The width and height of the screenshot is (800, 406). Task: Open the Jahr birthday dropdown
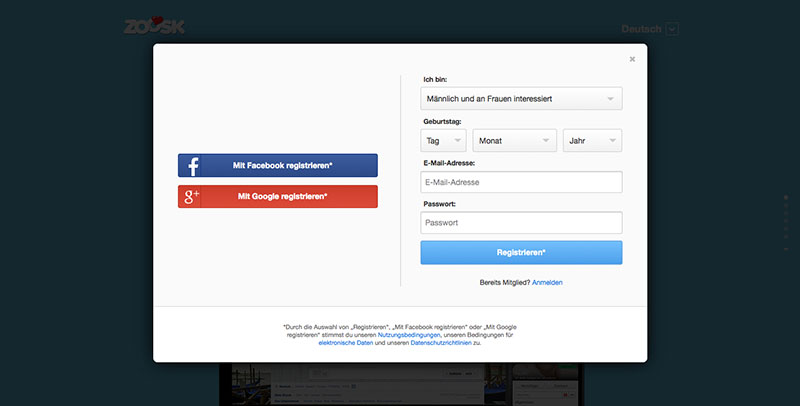tap(592, 141)
